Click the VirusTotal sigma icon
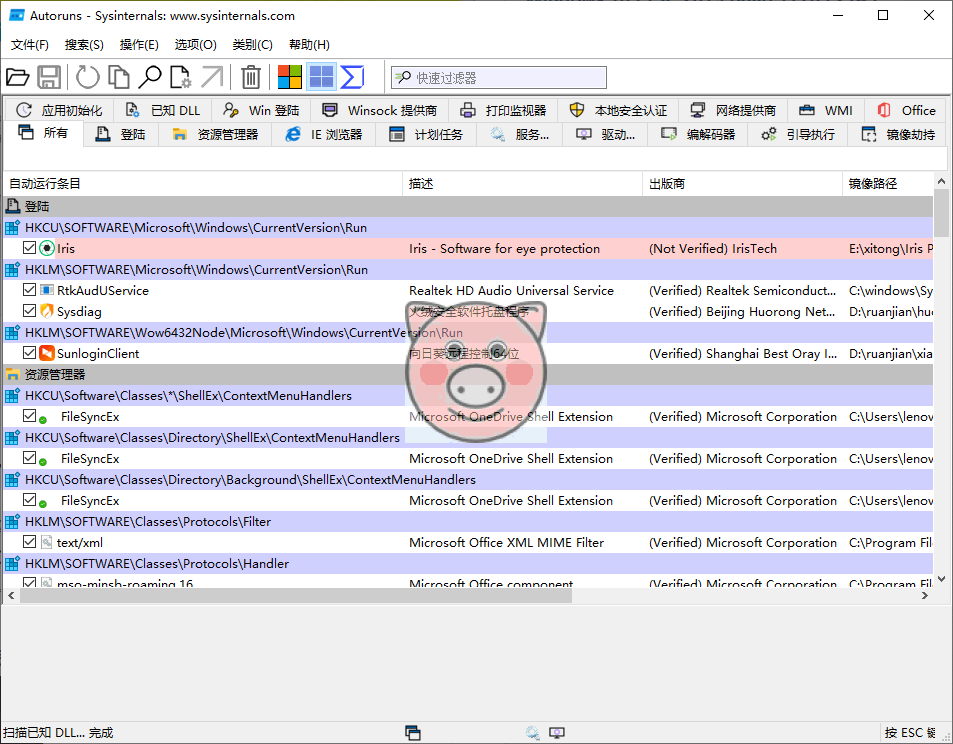The height and width of the screenshot is (744, 953). [x=352, y=77]
